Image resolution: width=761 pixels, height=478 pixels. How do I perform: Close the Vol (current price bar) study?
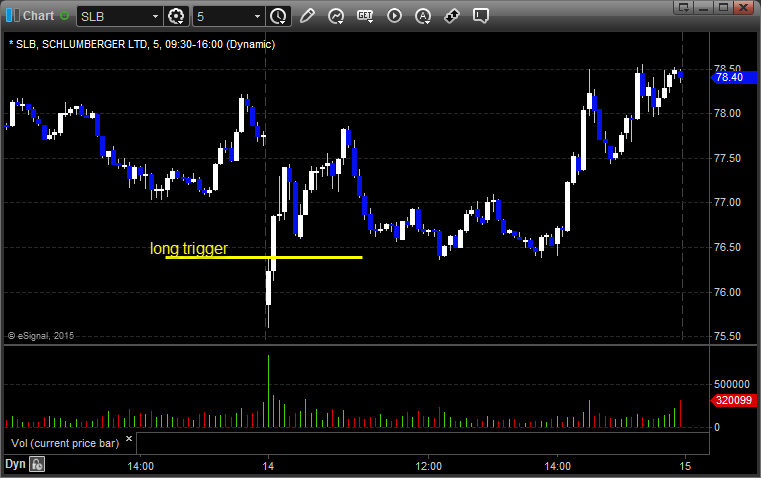point(129,438)
